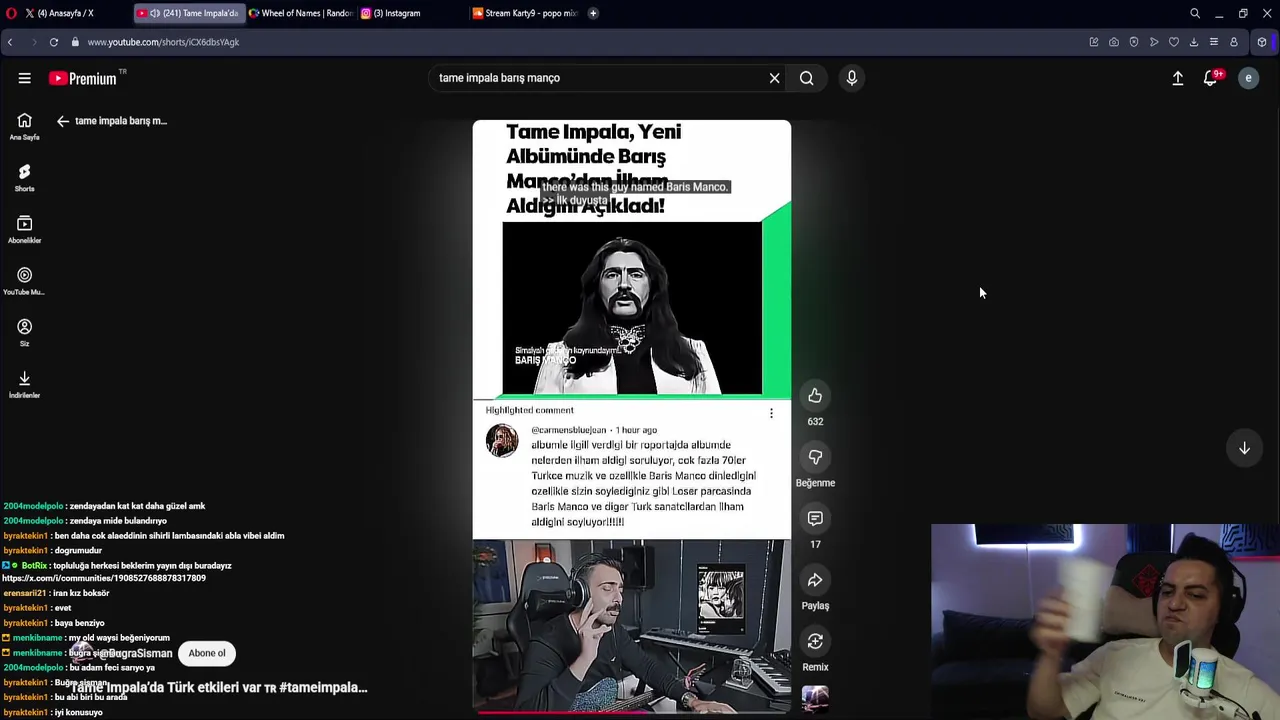This screenshot has height=720, width=1280.
Task: Start voice search with microphone
Action: 852,78
